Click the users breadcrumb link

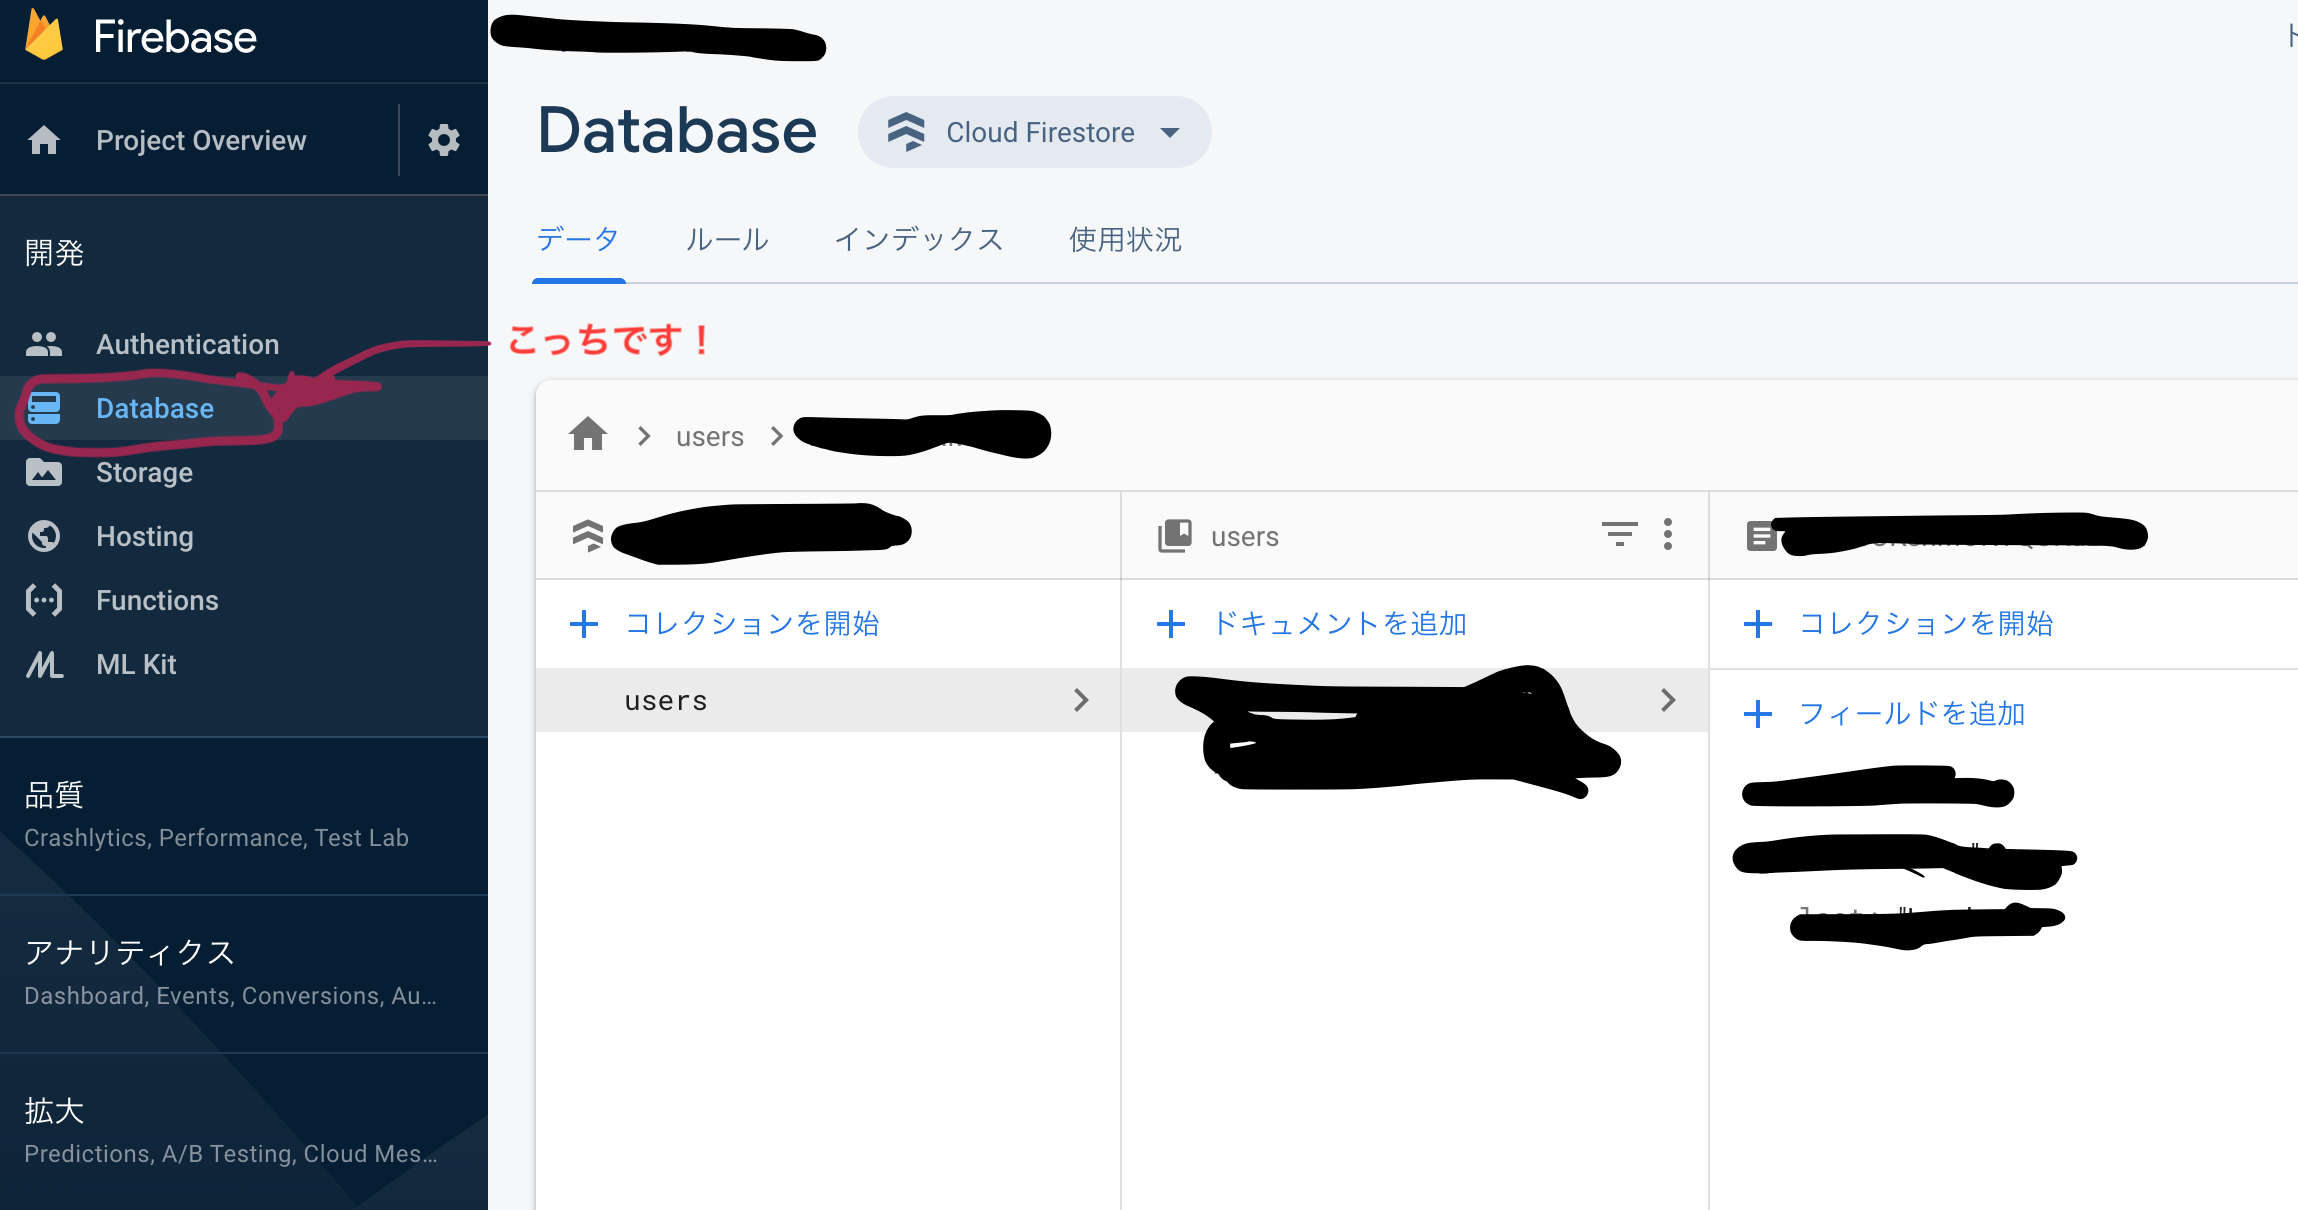[709, 435]
